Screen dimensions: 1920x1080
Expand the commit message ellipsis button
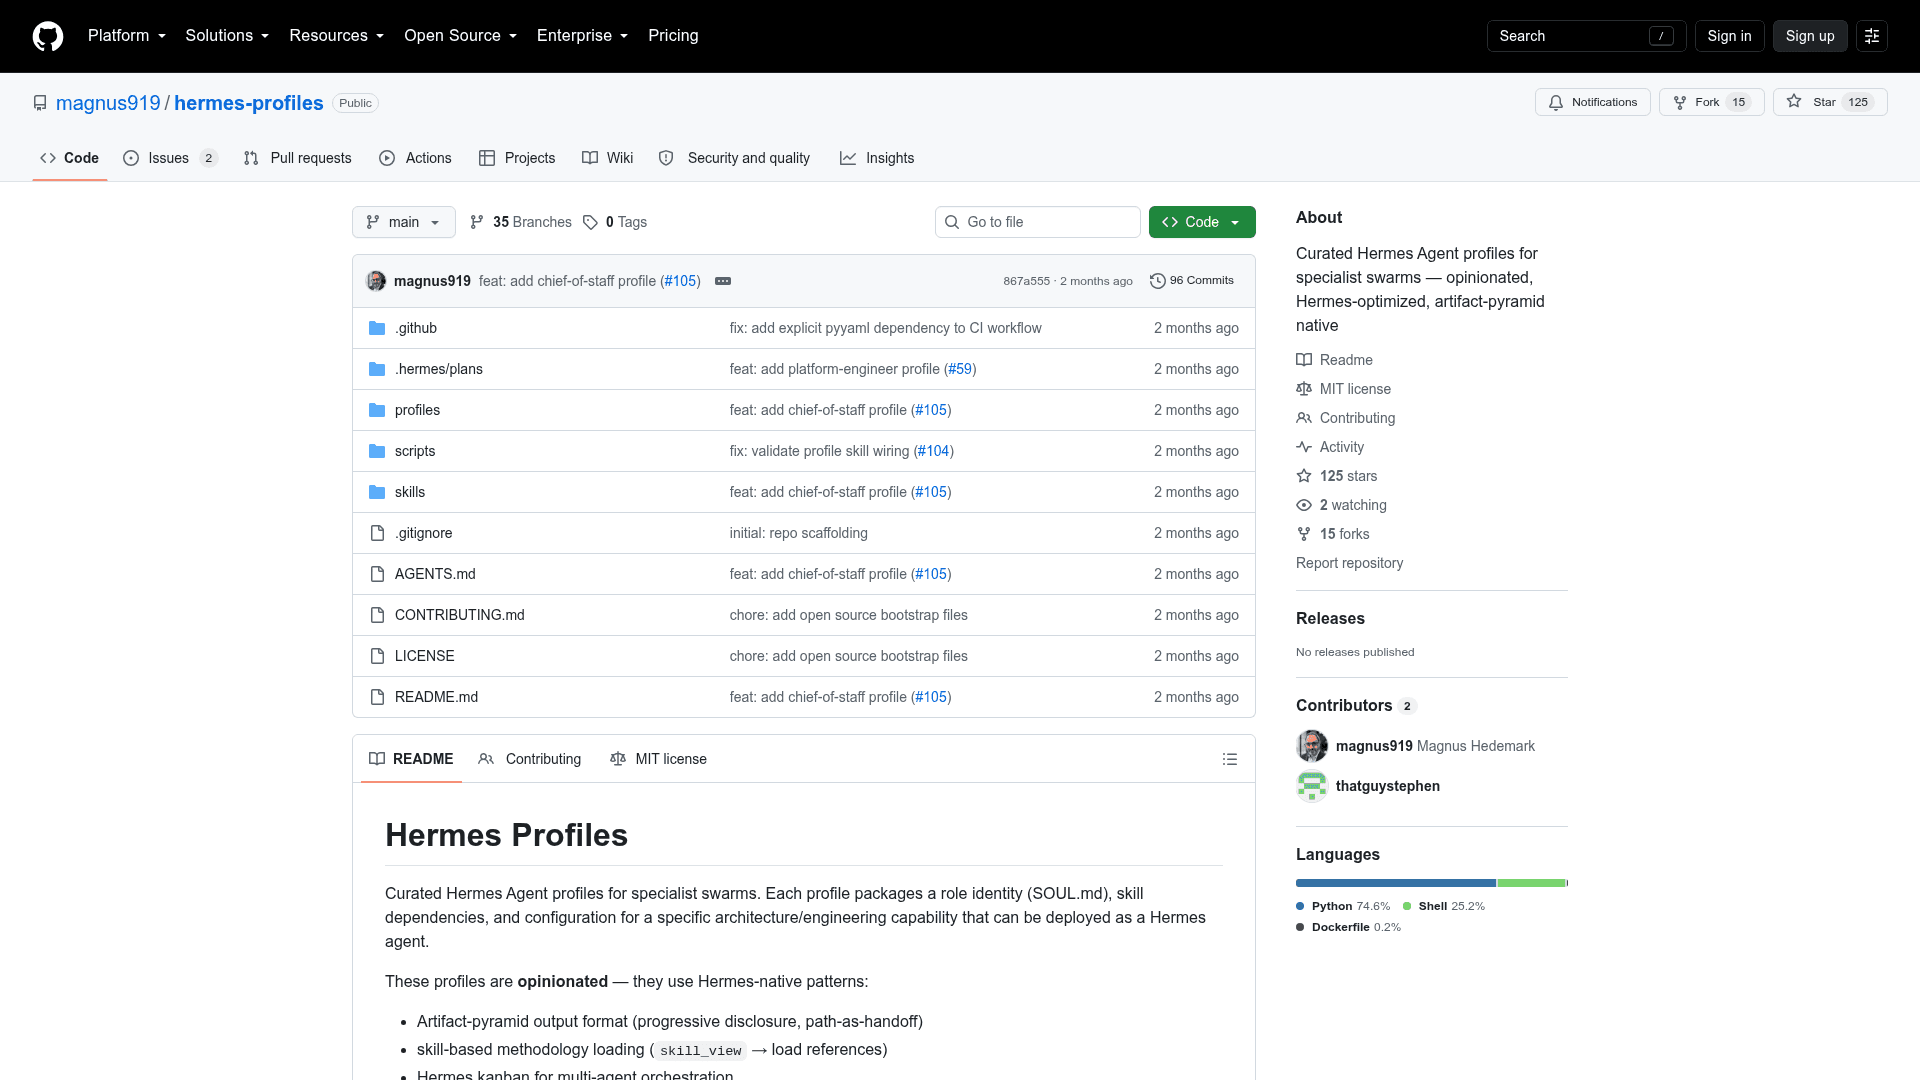(x=723, y=281)
